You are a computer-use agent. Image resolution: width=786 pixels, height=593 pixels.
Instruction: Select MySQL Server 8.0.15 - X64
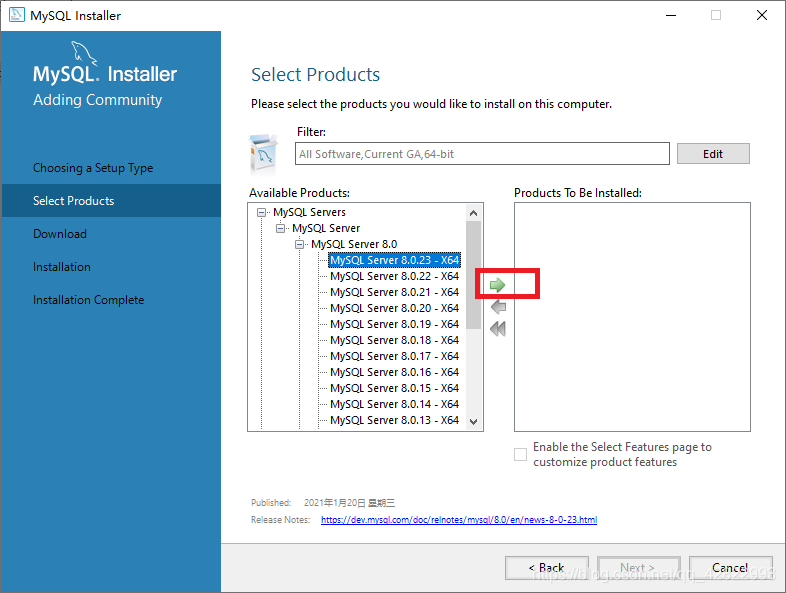(x=395, y=388)
